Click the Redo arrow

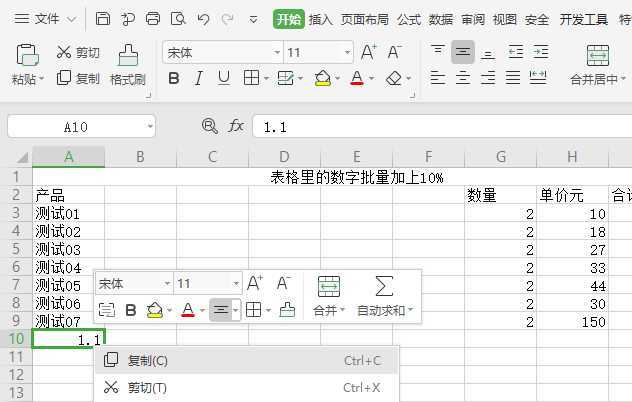(228, 19)
